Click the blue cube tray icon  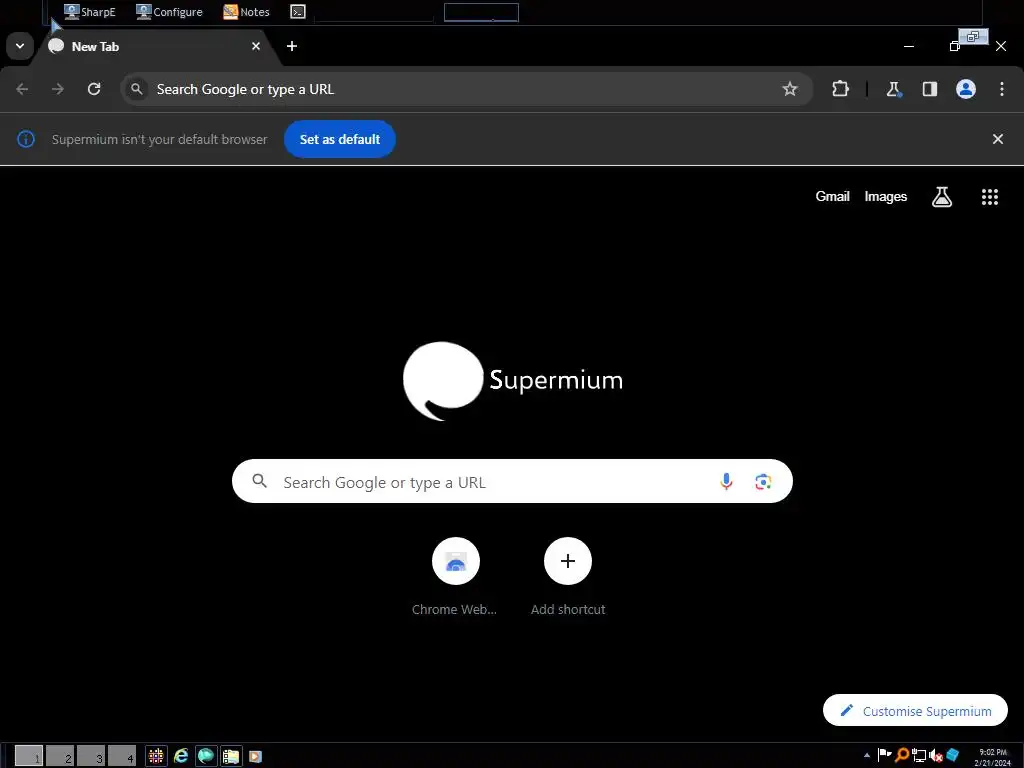[x=952, y=755]
